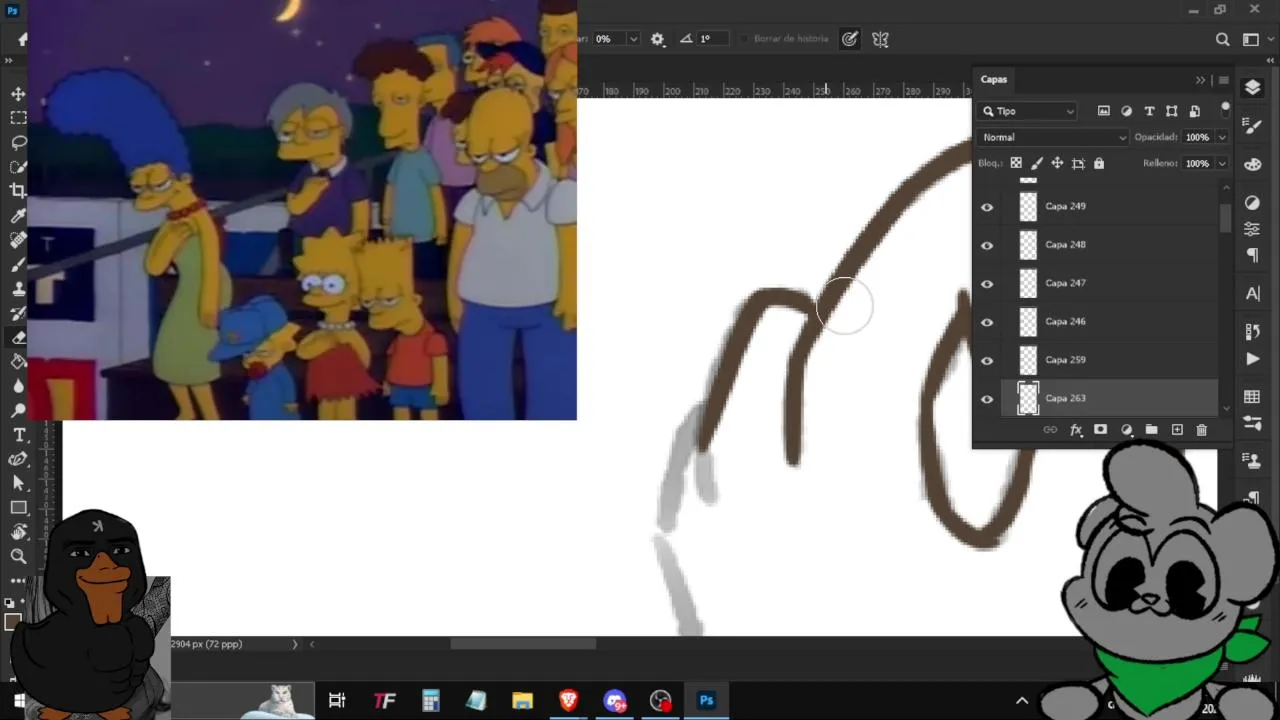
Task: Open the layer filter Tipo dropdown
Action: tap(1028, 111)
